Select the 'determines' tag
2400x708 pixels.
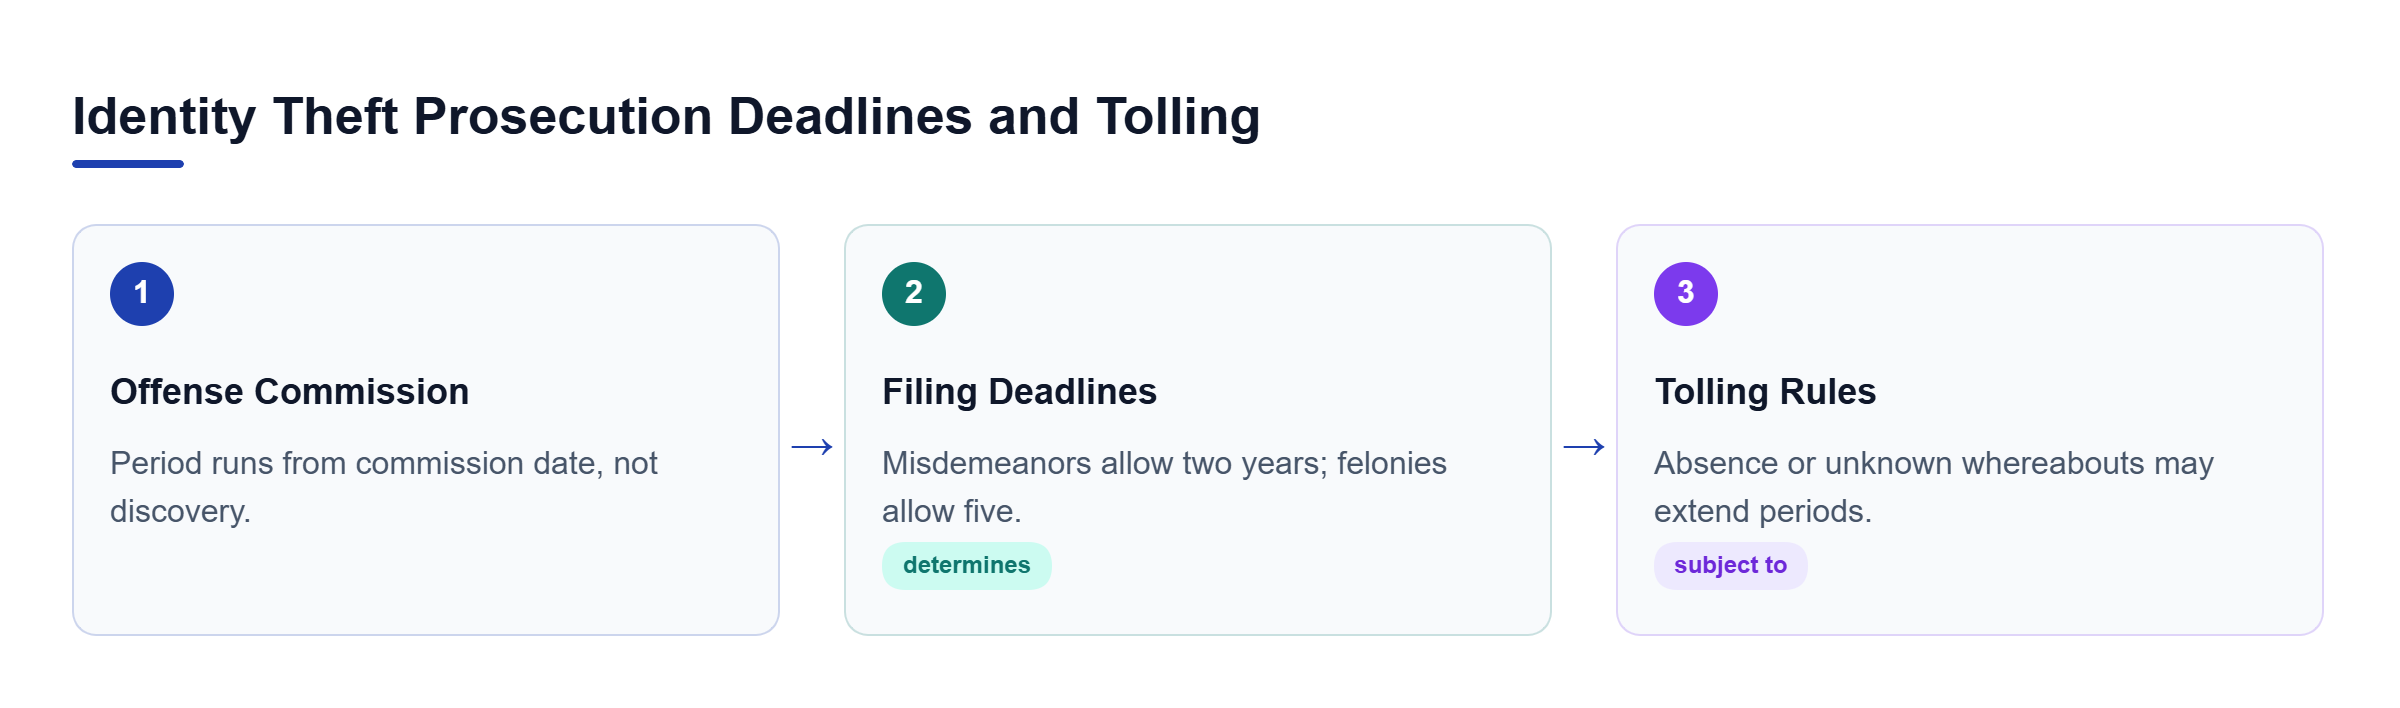pos(967,566)
